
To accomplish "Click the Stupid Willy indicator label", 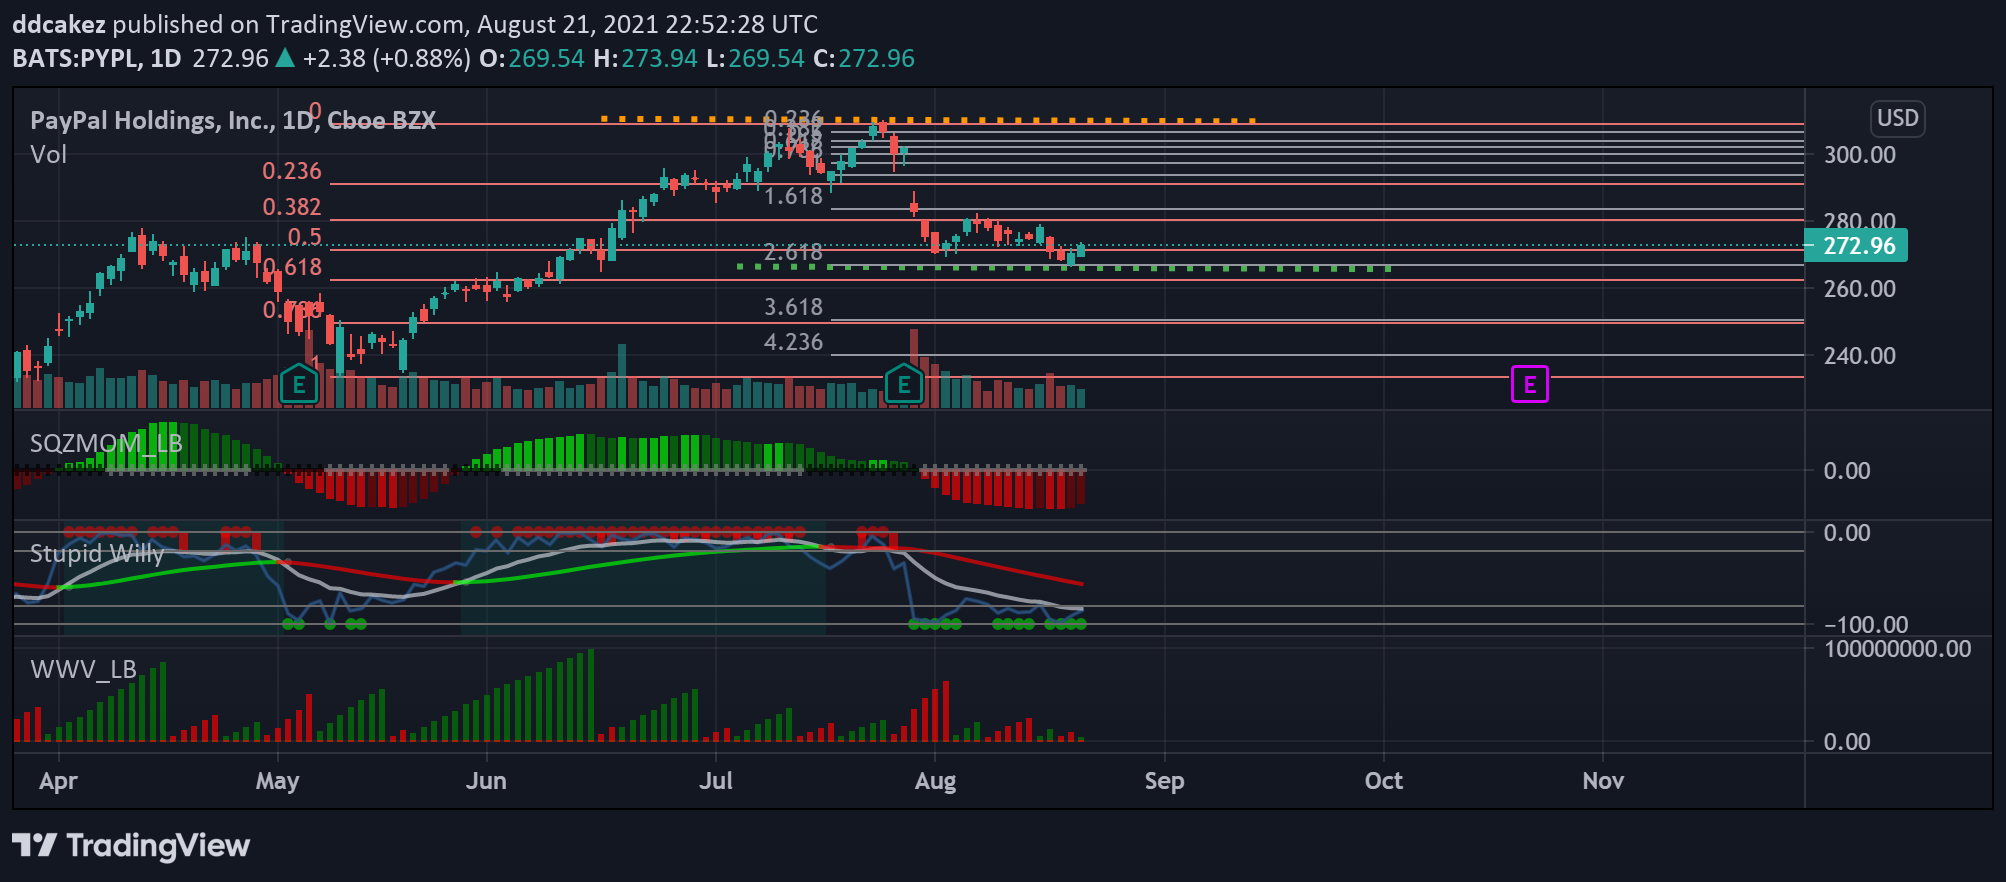I will point(97,554).
